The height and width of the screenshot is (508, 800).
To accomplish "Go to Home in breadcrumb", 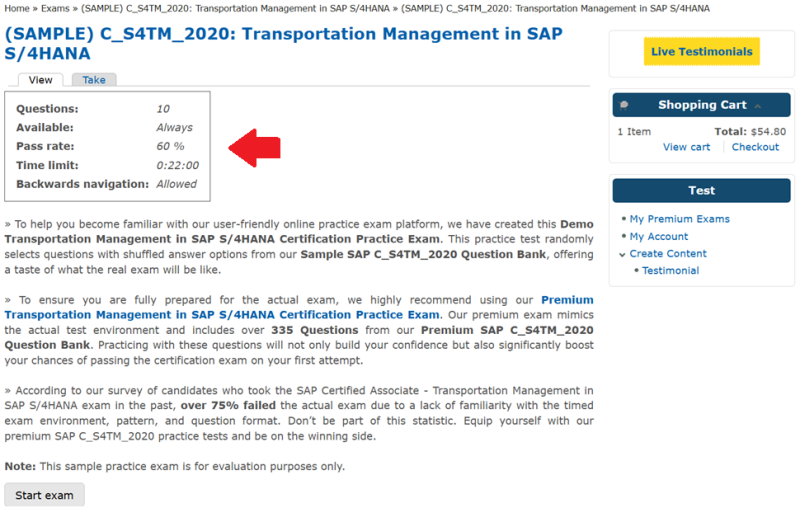I will pyautogui.click(x=17, y=9).
